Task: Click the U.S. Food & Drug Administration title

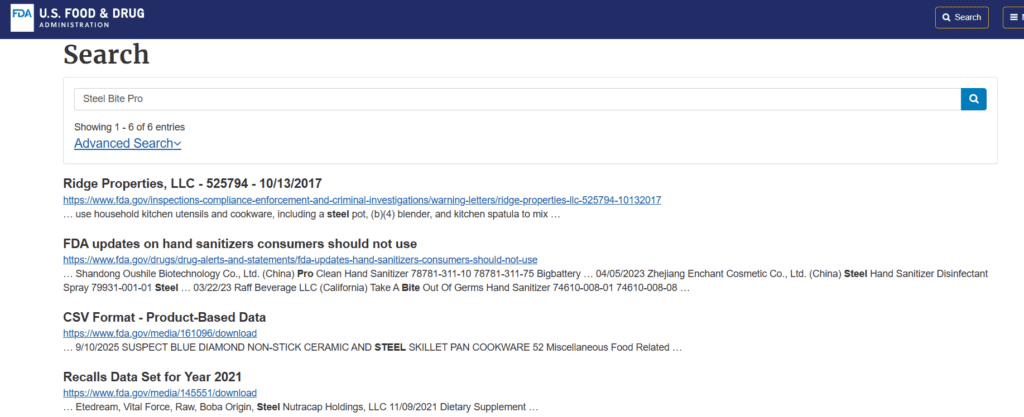Action: (92, 17)
